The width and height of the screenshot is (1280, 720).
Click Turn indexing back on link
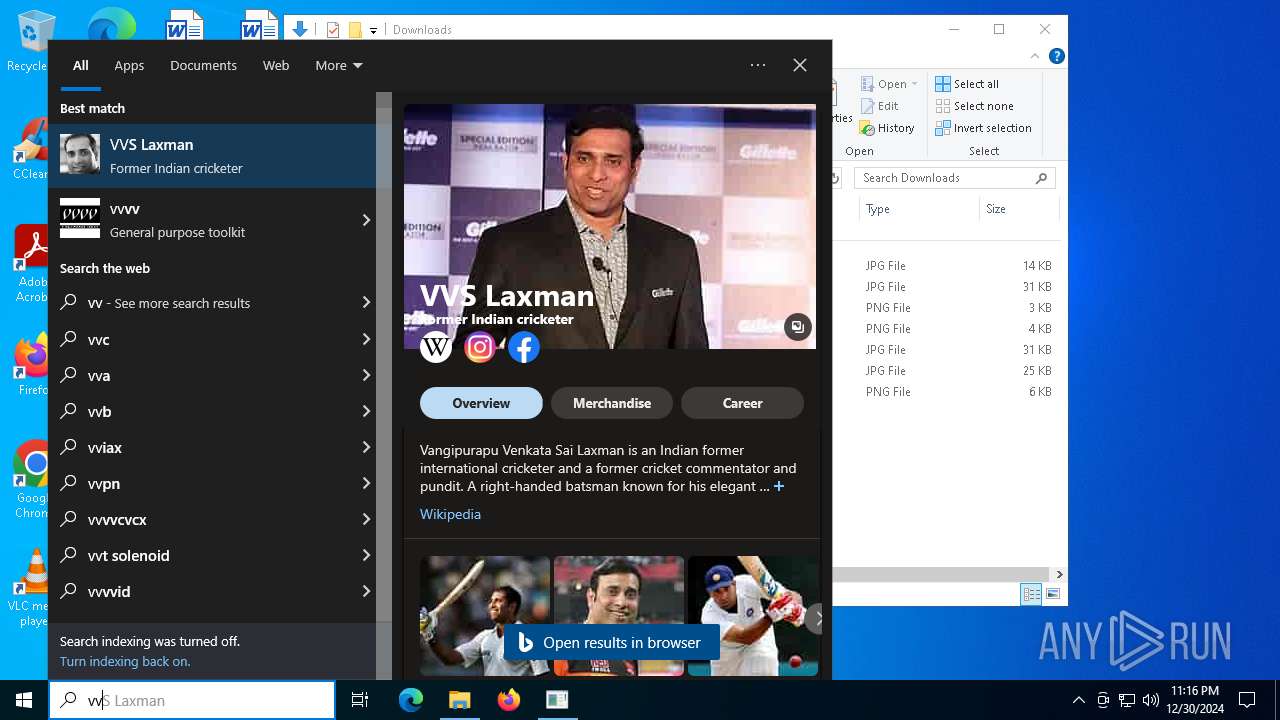[x=125, y=661]
